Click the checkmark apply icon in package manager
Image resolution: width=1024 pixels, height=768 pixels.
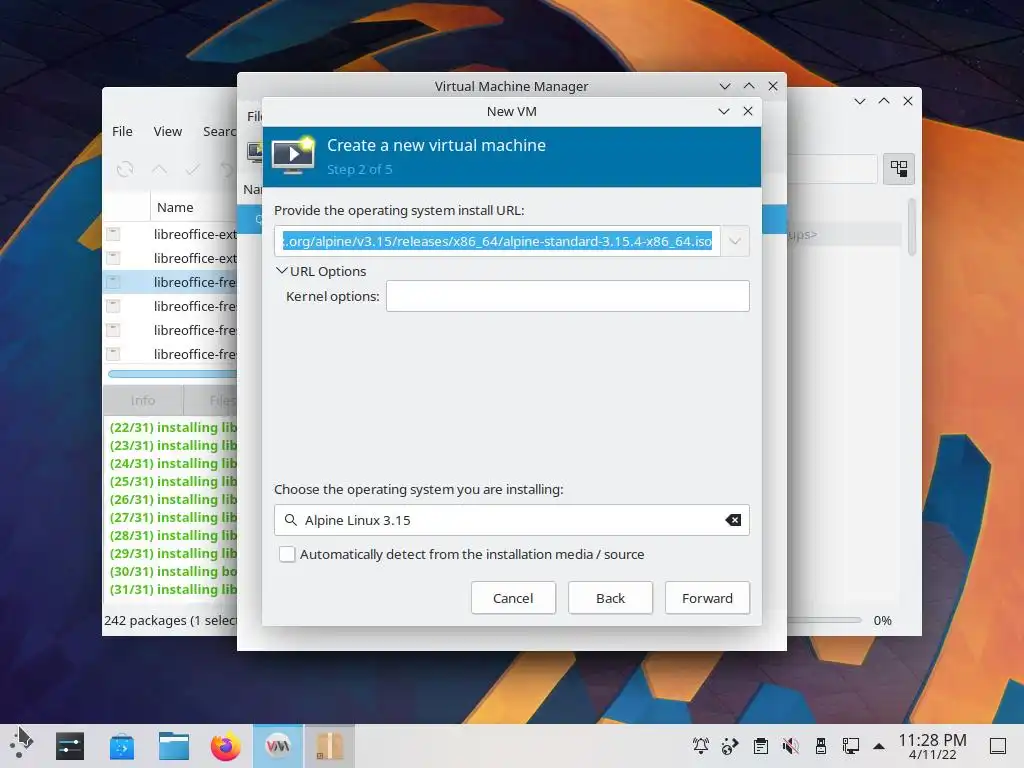point(193,170)
